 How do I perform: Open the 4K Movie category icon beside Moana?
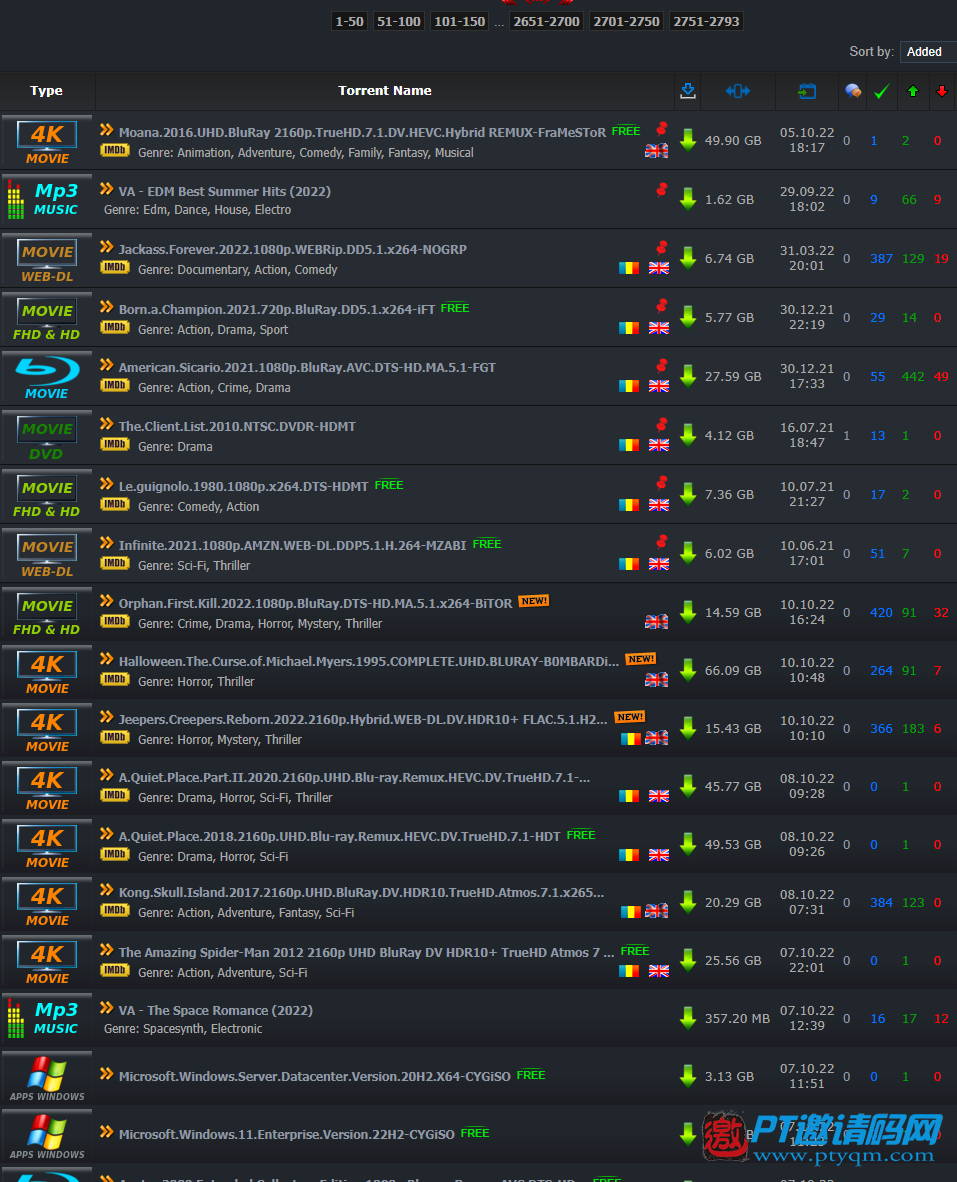[47, 141]
